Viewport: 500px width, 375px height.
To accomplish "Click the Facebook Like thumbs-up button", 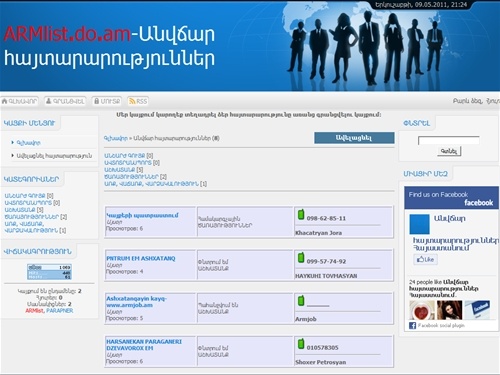I will pos(426,259).
